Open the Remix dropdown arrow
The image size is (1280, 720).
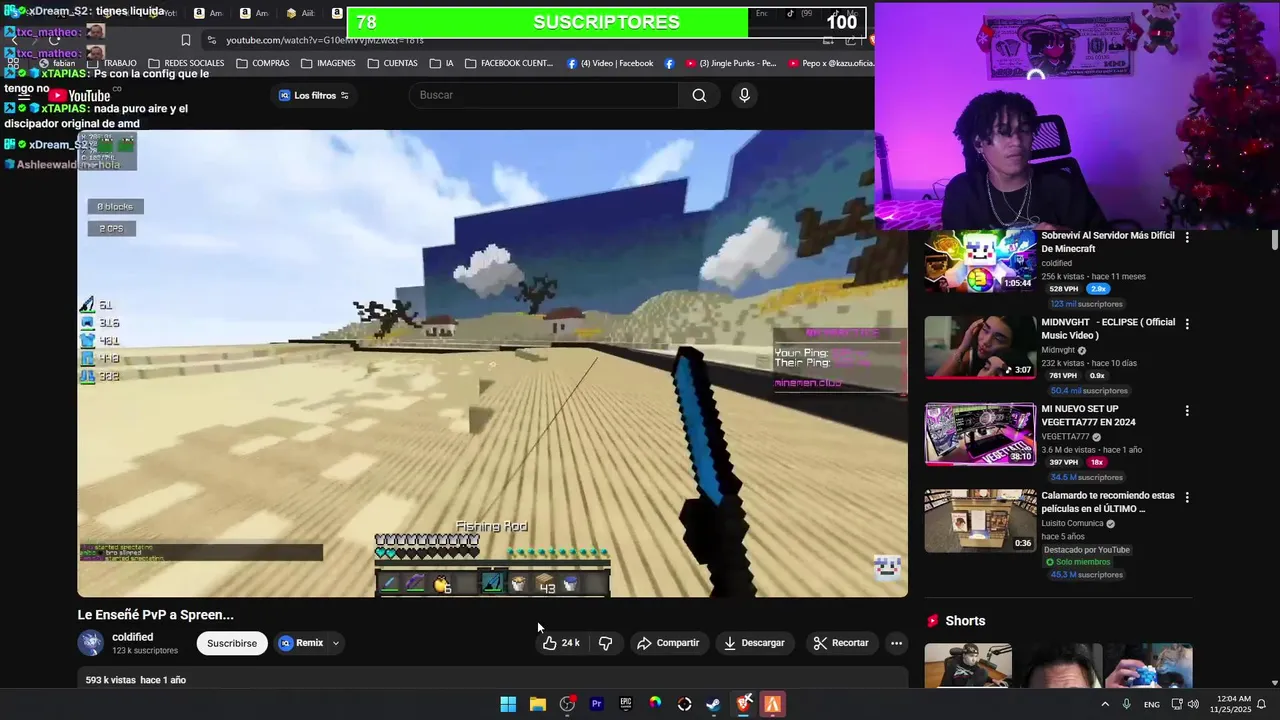point(336,643)
